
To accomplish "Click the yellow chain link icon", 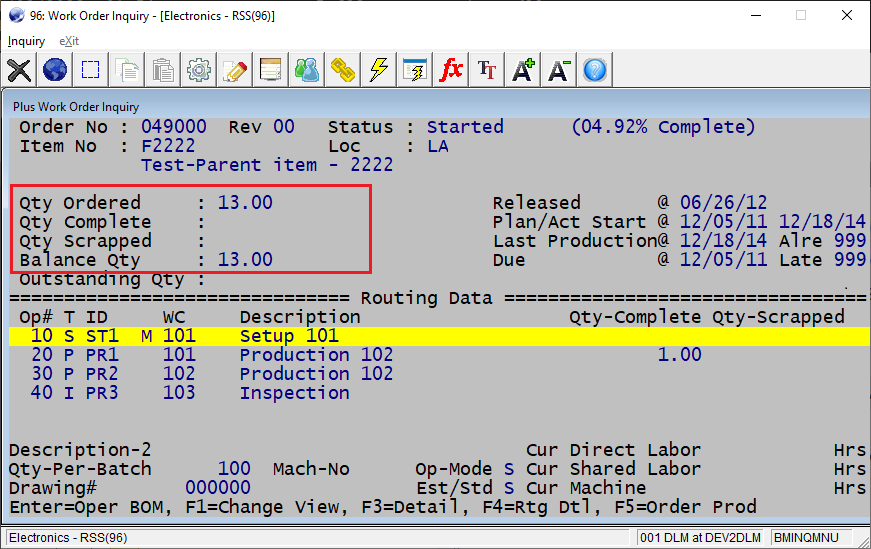I will pyautogui.click(x=343, y=70).
